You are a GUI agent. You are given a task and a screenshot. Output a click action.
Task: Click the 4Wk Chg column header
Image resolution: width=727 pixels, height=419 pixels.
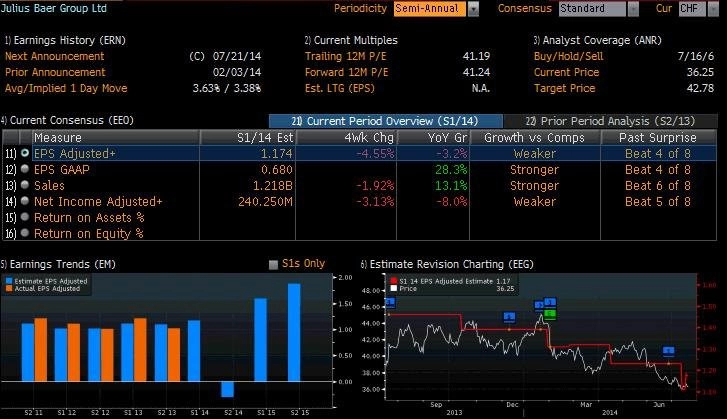(346, 138)
